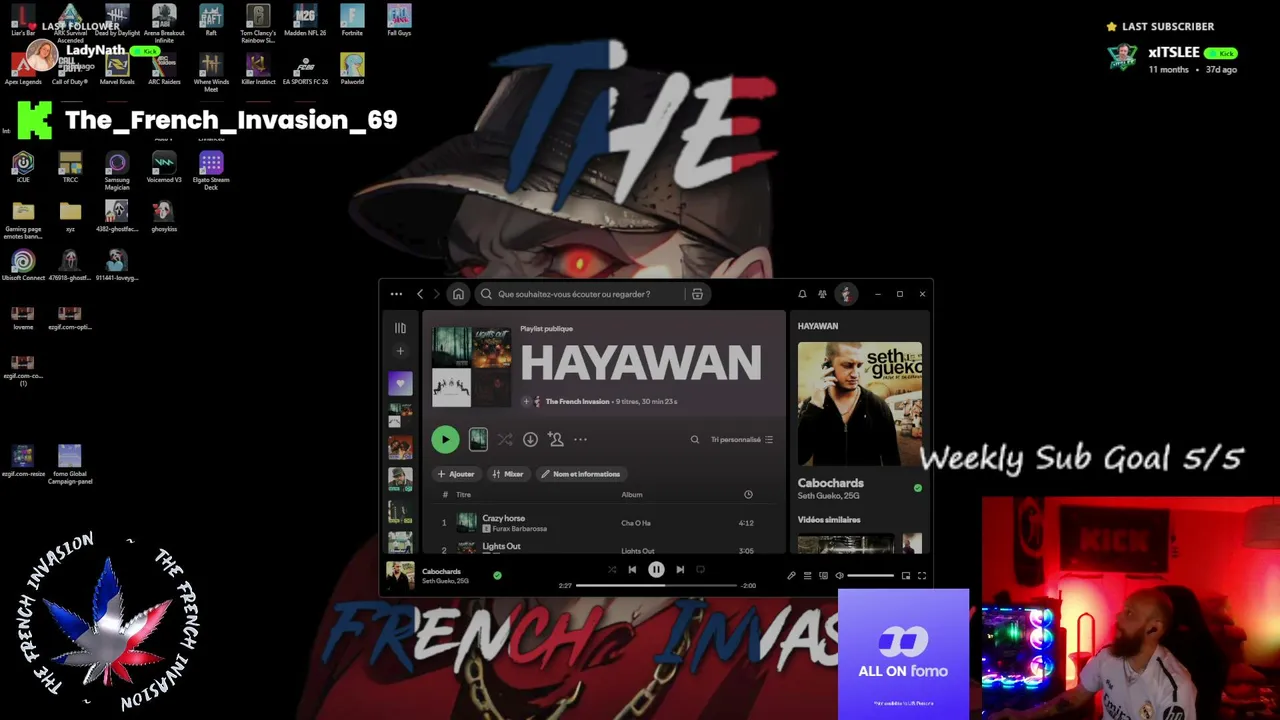Select the Elgato Stream Deck desktop icon

[211, 171]
